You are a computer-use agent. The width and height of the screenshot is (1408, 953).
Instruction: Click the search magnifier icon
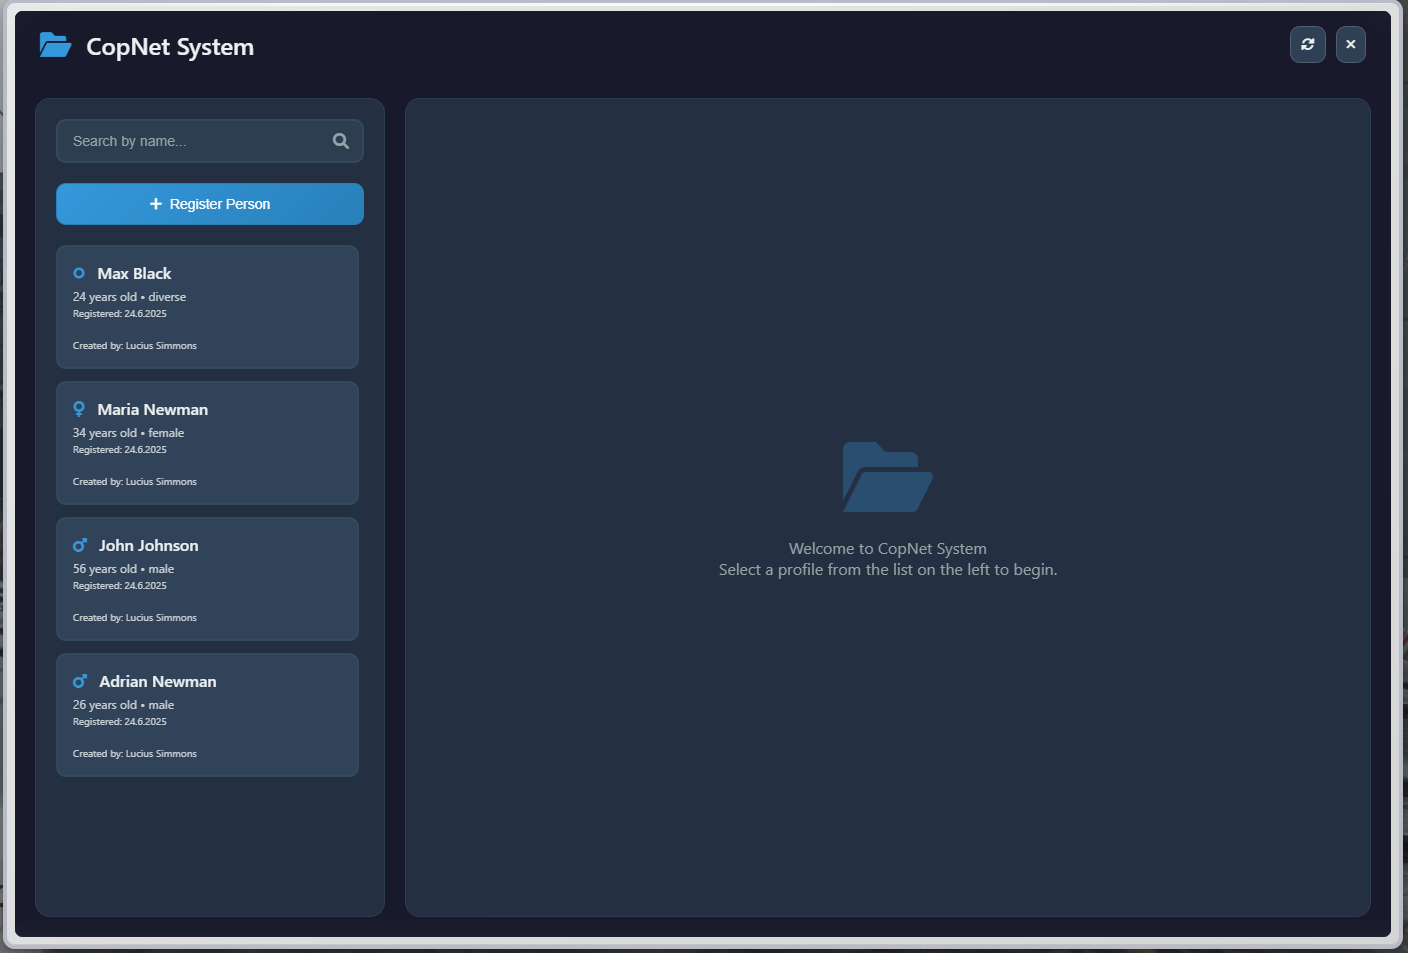point(341,141)
